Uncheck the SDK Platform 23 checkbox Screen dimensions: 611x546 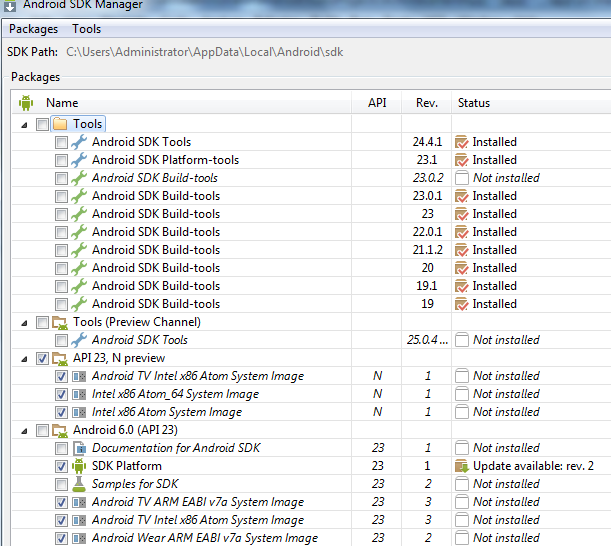(61, 466)
